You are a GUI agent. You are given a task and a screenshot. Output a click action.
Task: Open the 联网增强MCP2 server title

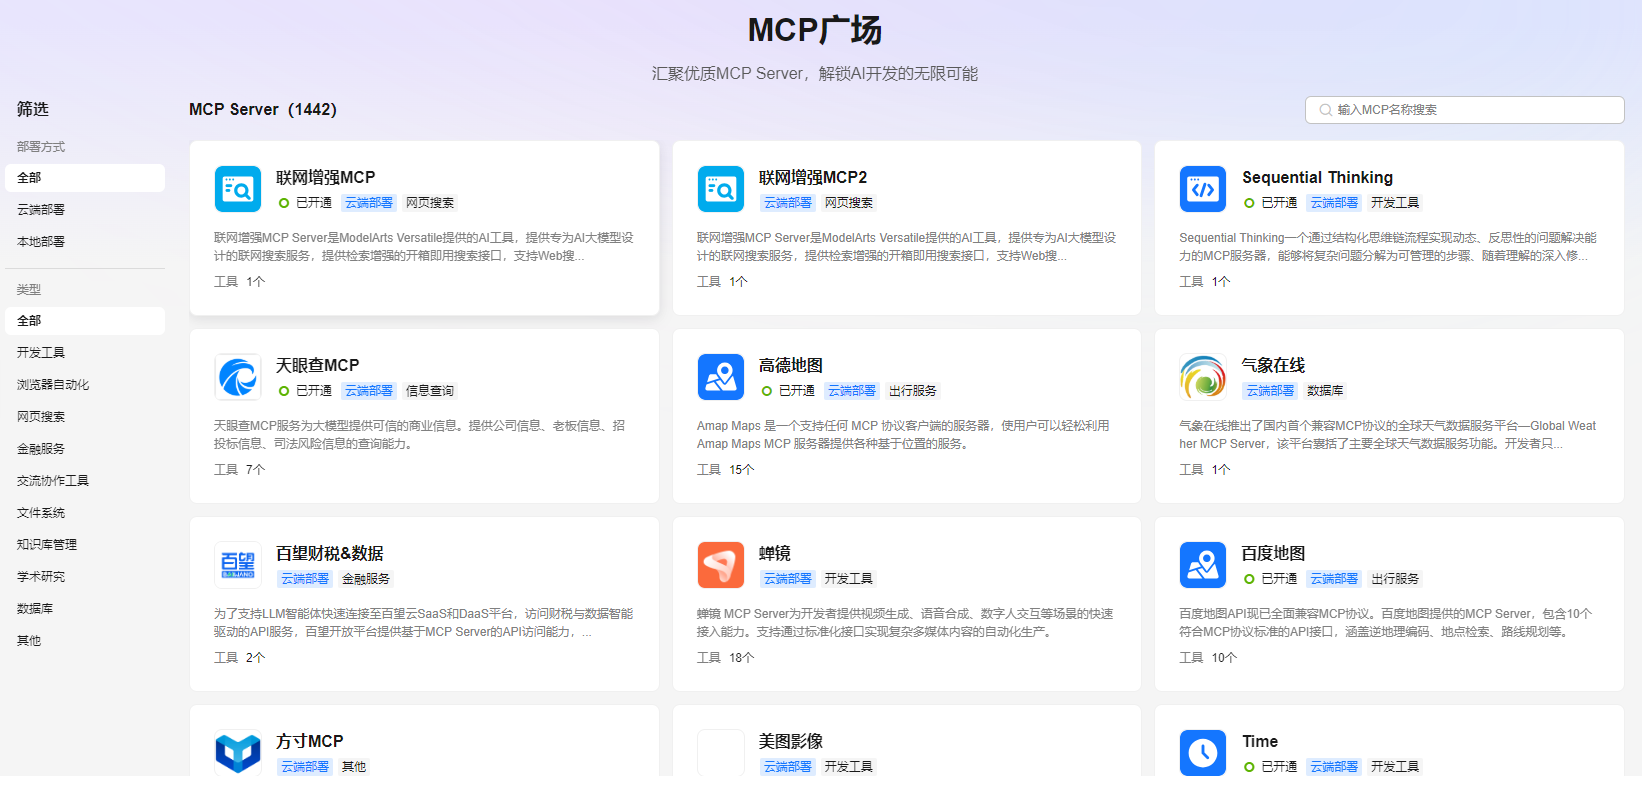tap(812, 177)
